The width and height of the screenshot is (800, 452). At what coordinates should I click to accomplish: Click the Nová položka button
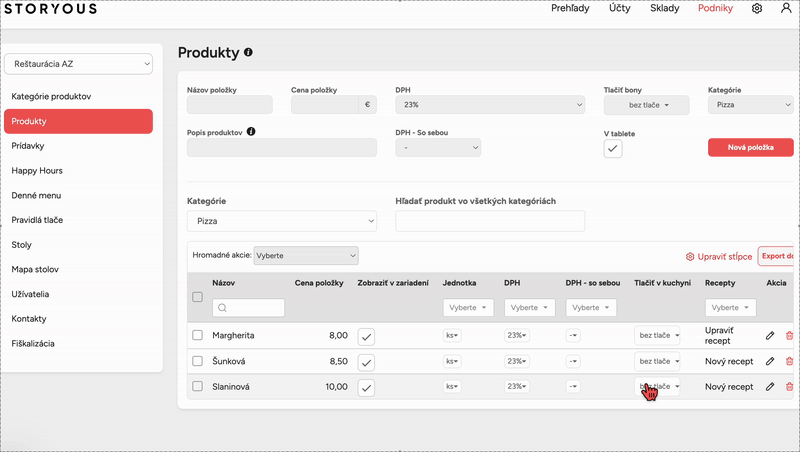[x=751, y=147]
